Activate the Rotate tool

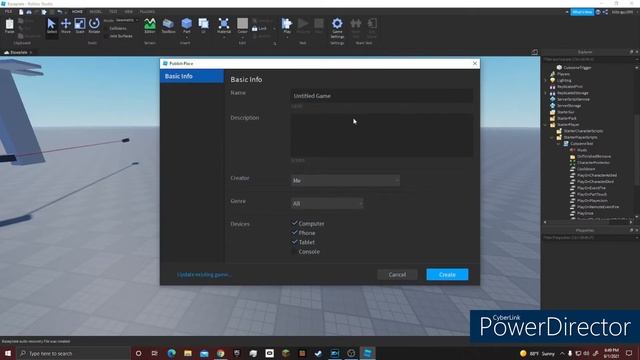pos(94,26)
